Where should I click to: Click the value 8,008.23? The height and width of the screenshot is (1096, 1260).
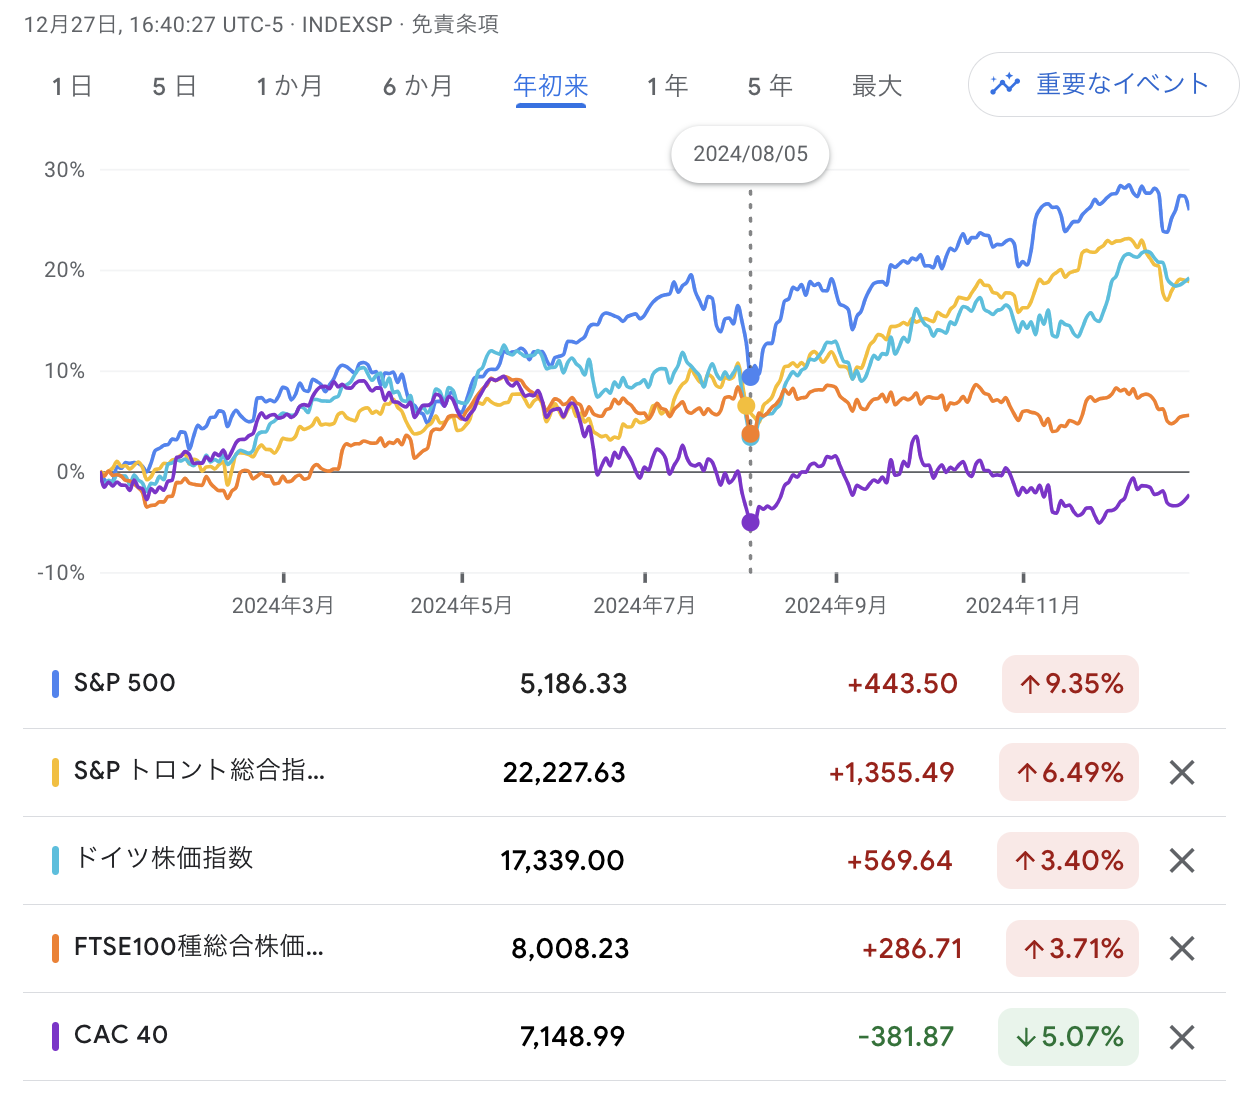(x=570, y=948)
